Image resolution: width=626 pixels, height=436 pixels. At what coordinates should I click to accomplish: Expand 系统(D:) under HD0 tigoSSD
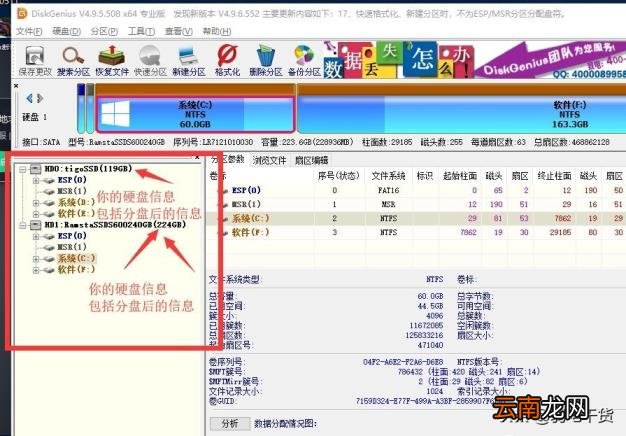pos(36,203)
